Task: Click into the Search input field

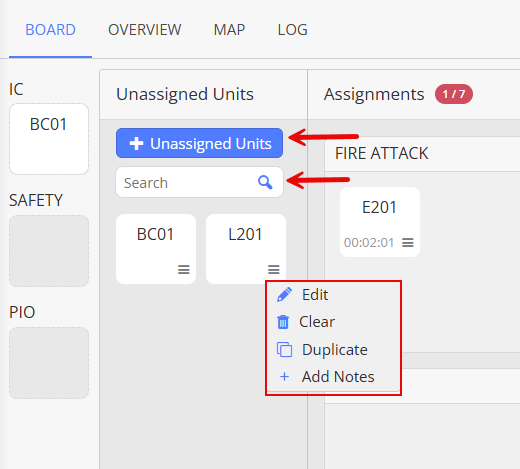Action: pos(199,182)
